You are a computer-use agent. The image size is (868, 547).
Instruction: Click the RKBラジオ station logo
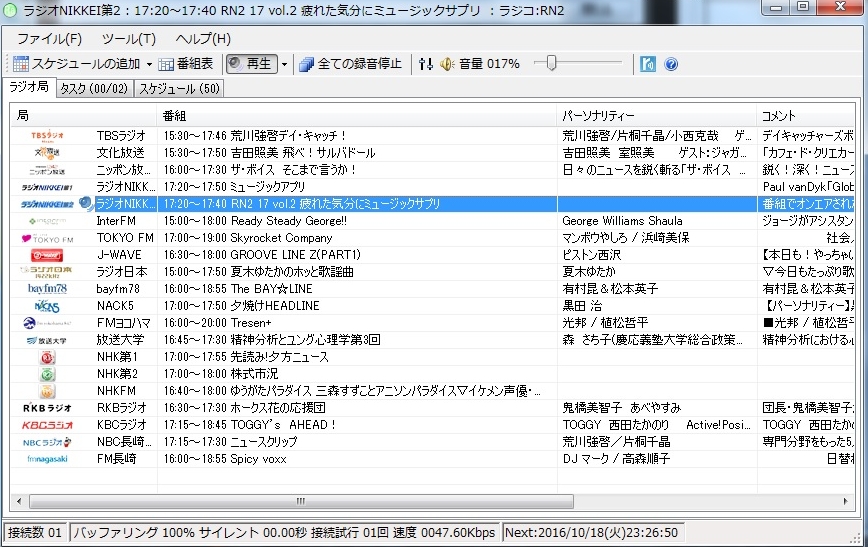coord(47,408)
